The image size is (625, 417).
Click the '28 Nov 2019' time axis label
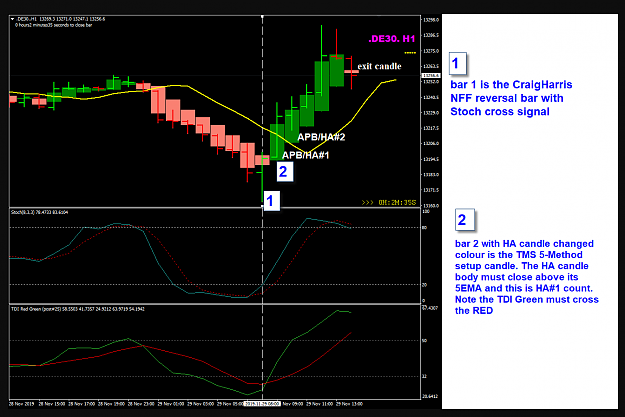(x=22, y=404)
